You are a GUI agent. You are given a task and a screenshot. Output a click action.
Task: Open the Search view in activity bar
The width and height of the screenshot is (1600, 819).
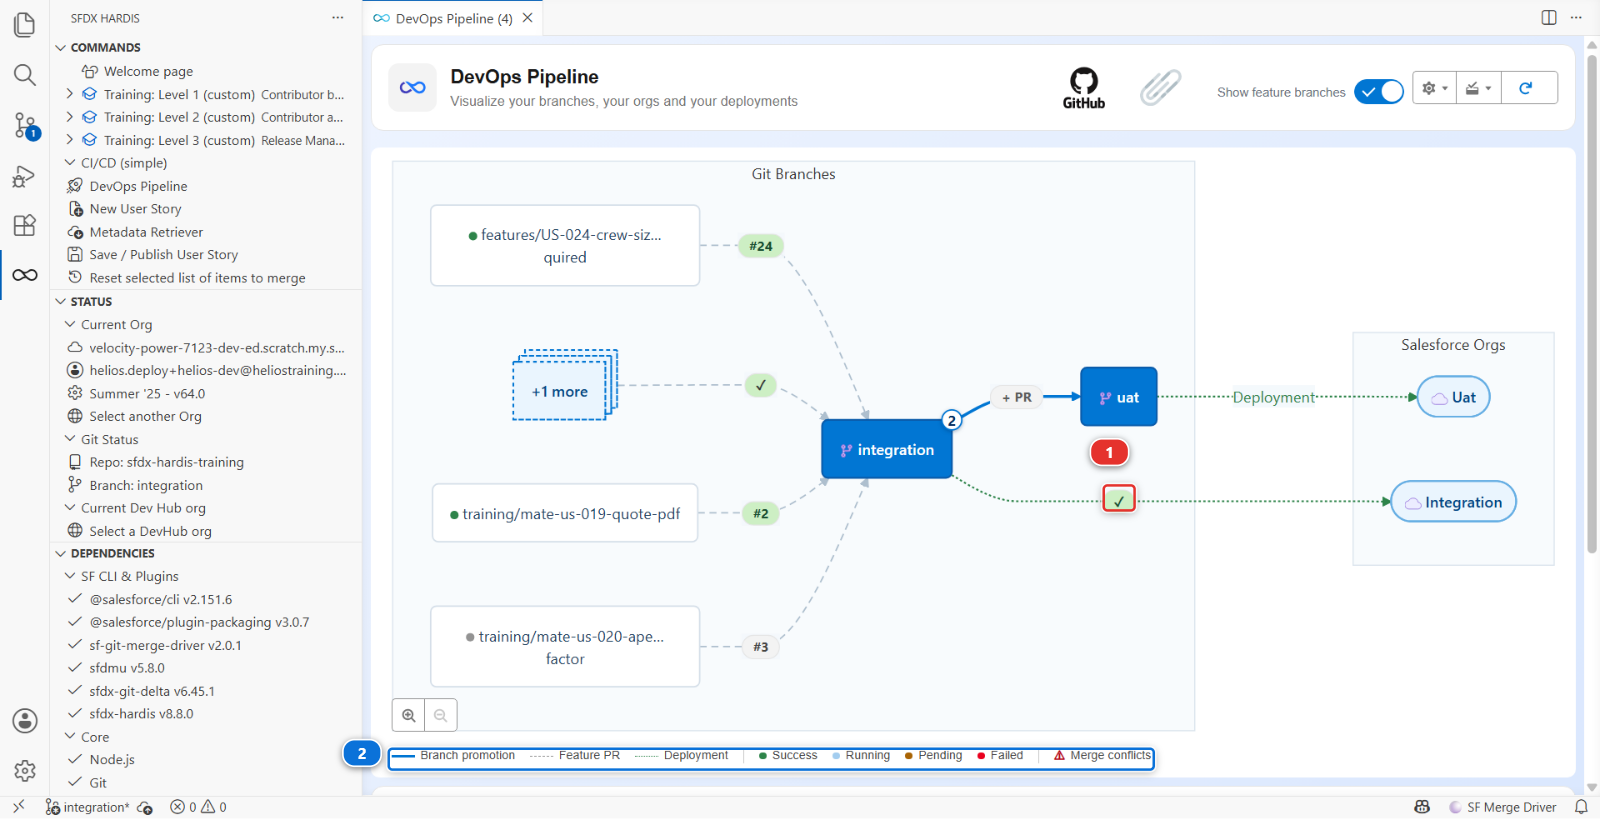(25, 75)
